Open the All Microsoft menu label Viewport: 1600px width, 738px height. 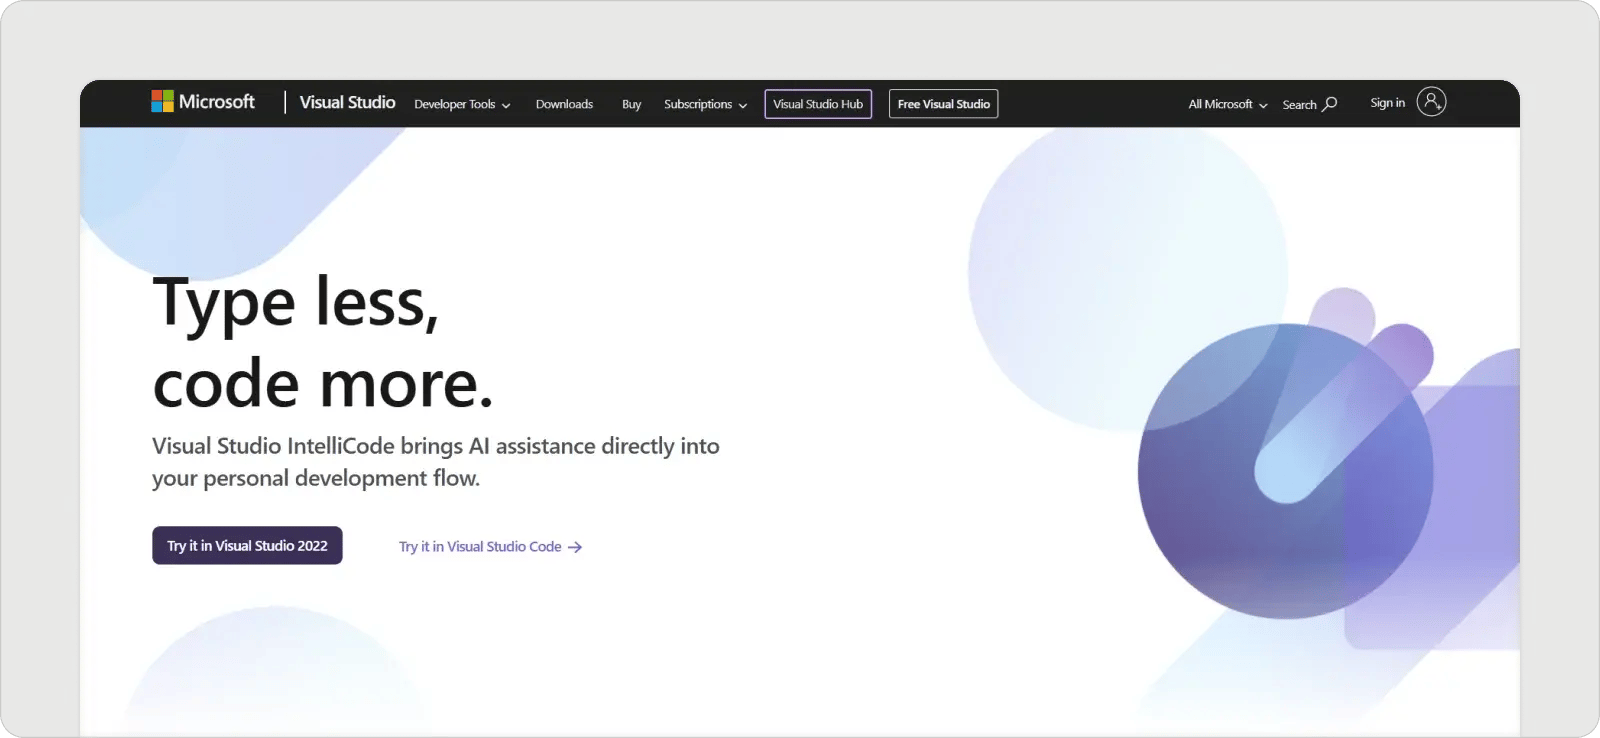[x=1219, y=104]
